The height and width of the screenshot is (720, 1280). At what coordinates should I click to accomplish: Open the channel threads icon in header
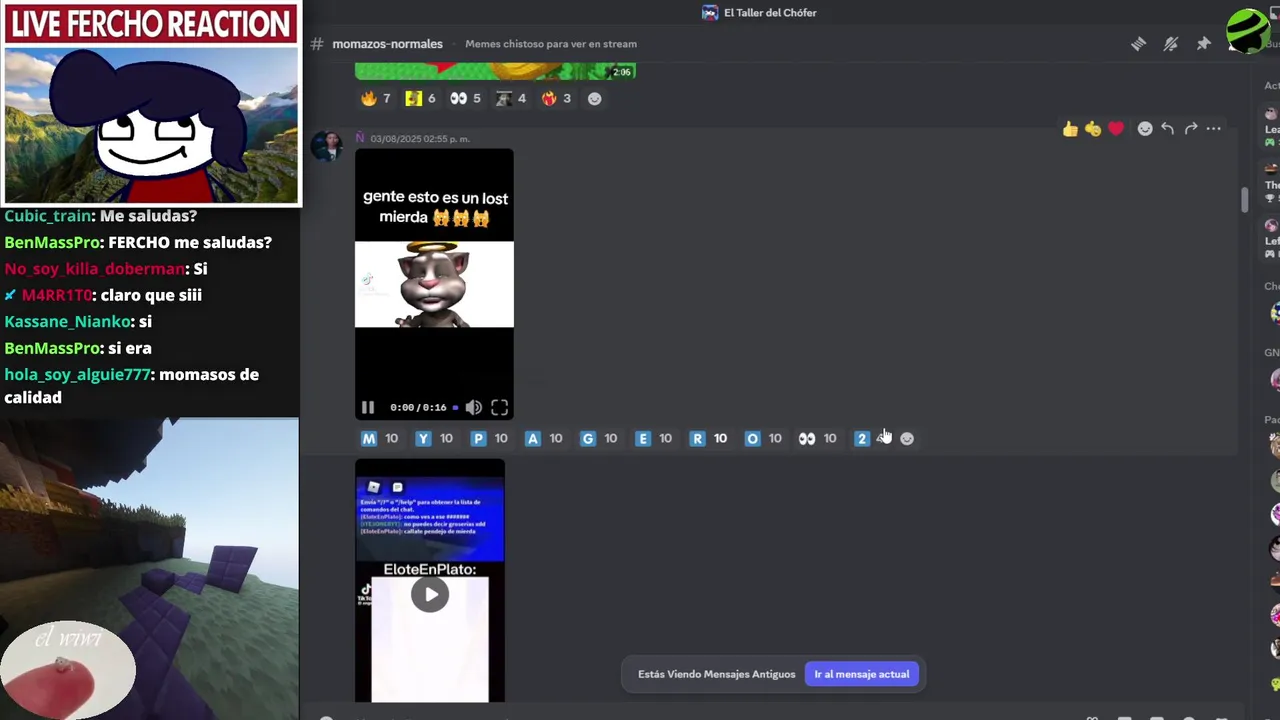click(x=1138, y=44)
